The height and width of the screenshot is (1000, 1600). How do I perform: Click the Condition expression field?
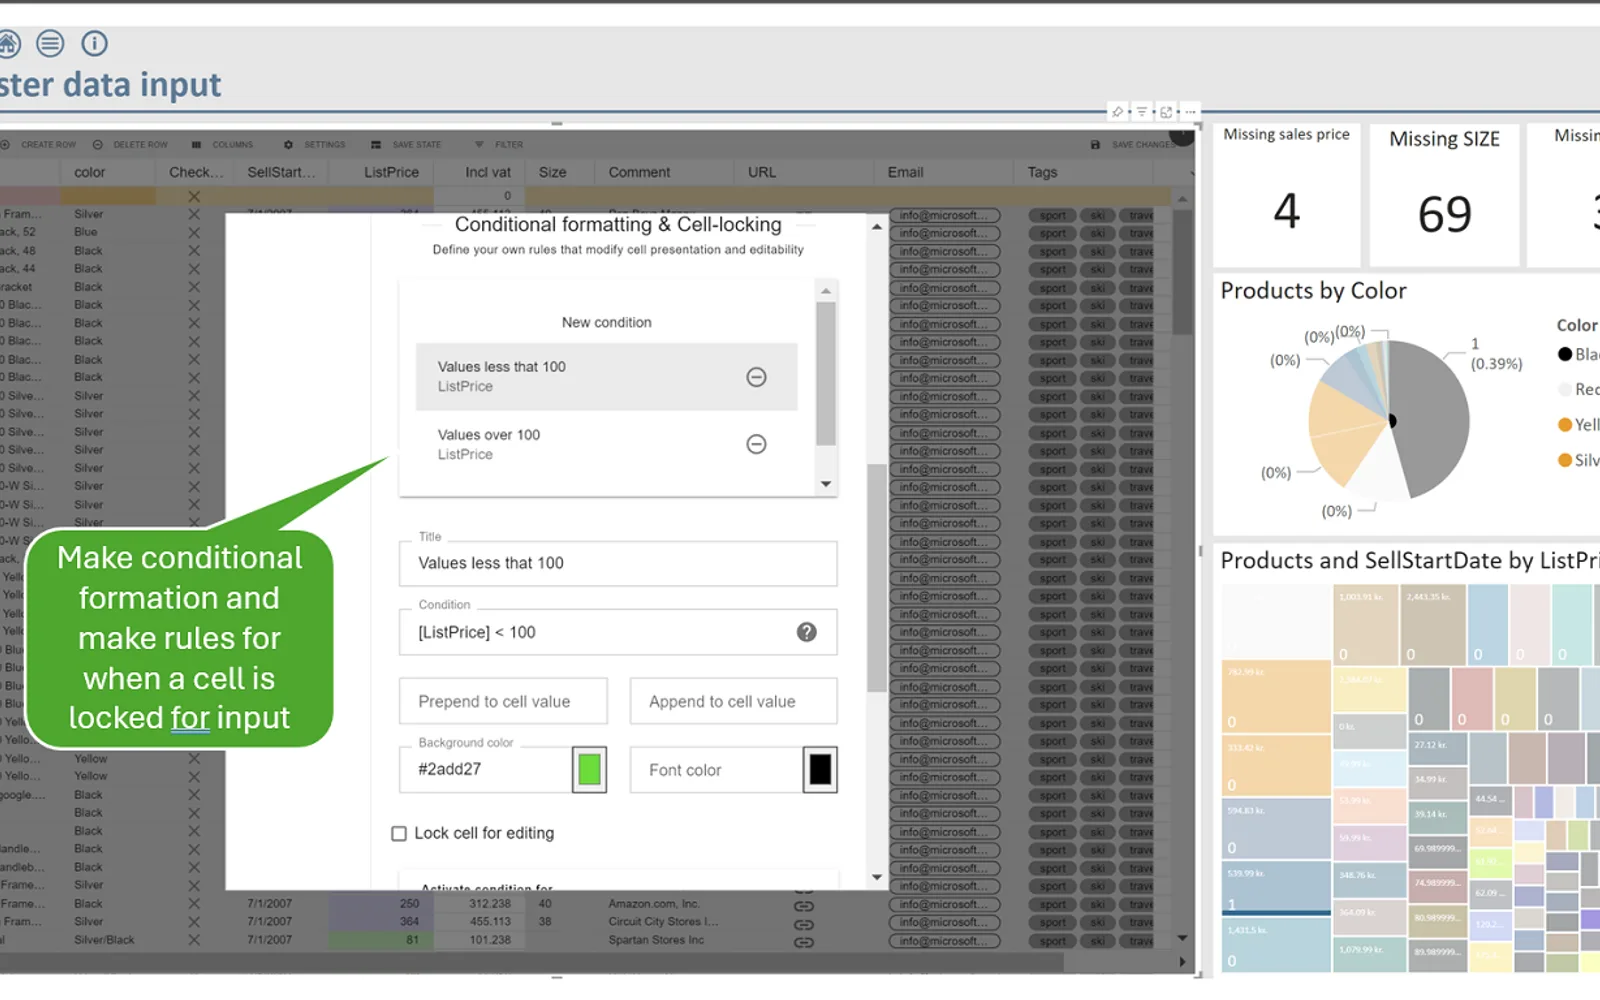click(618, 632)
